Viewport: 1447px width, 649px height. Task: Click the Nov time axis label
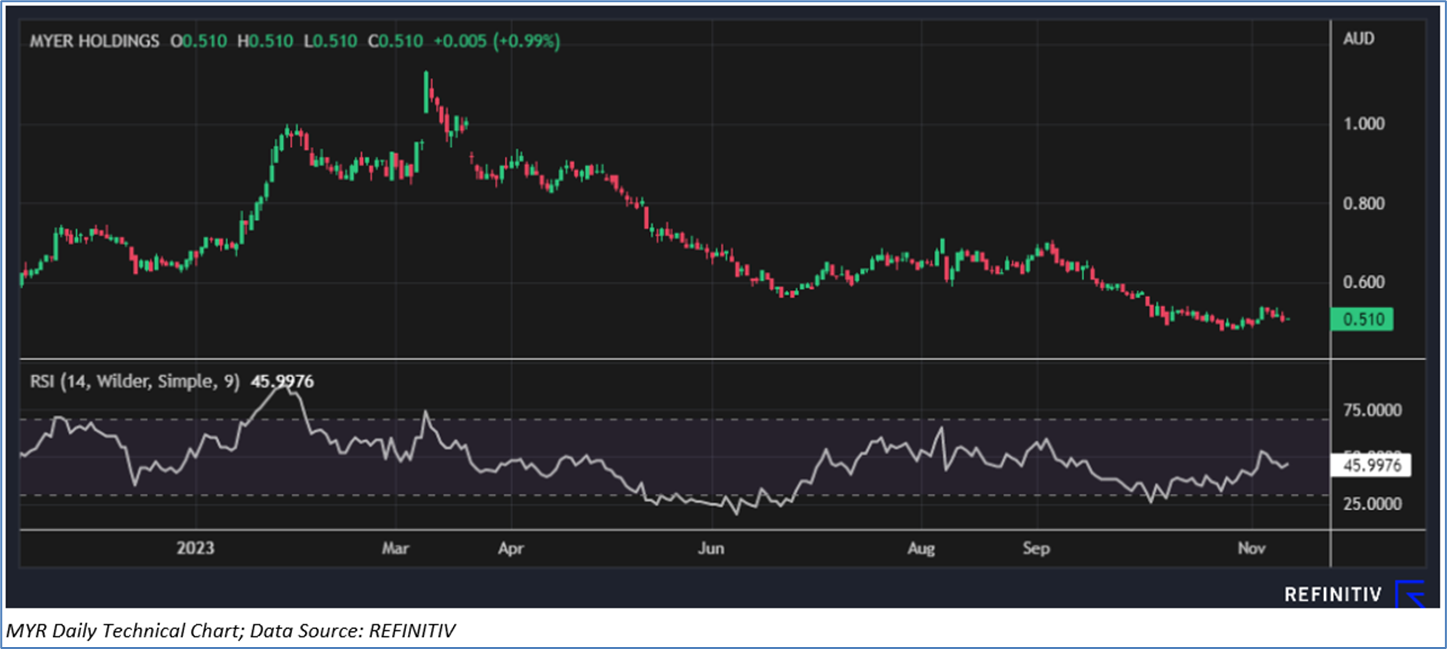(x=1251, y=549)
